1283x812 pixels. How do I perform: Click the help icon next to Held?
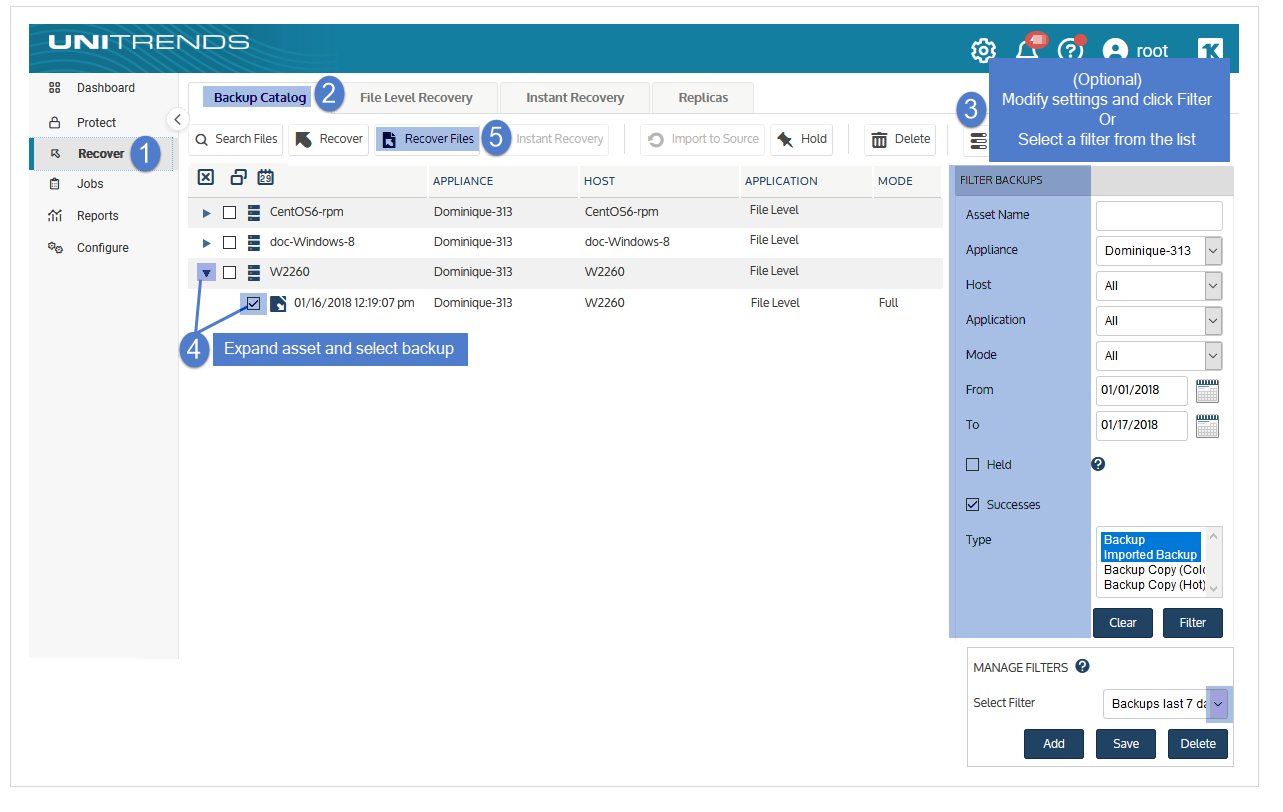(x=1098, y=464)
